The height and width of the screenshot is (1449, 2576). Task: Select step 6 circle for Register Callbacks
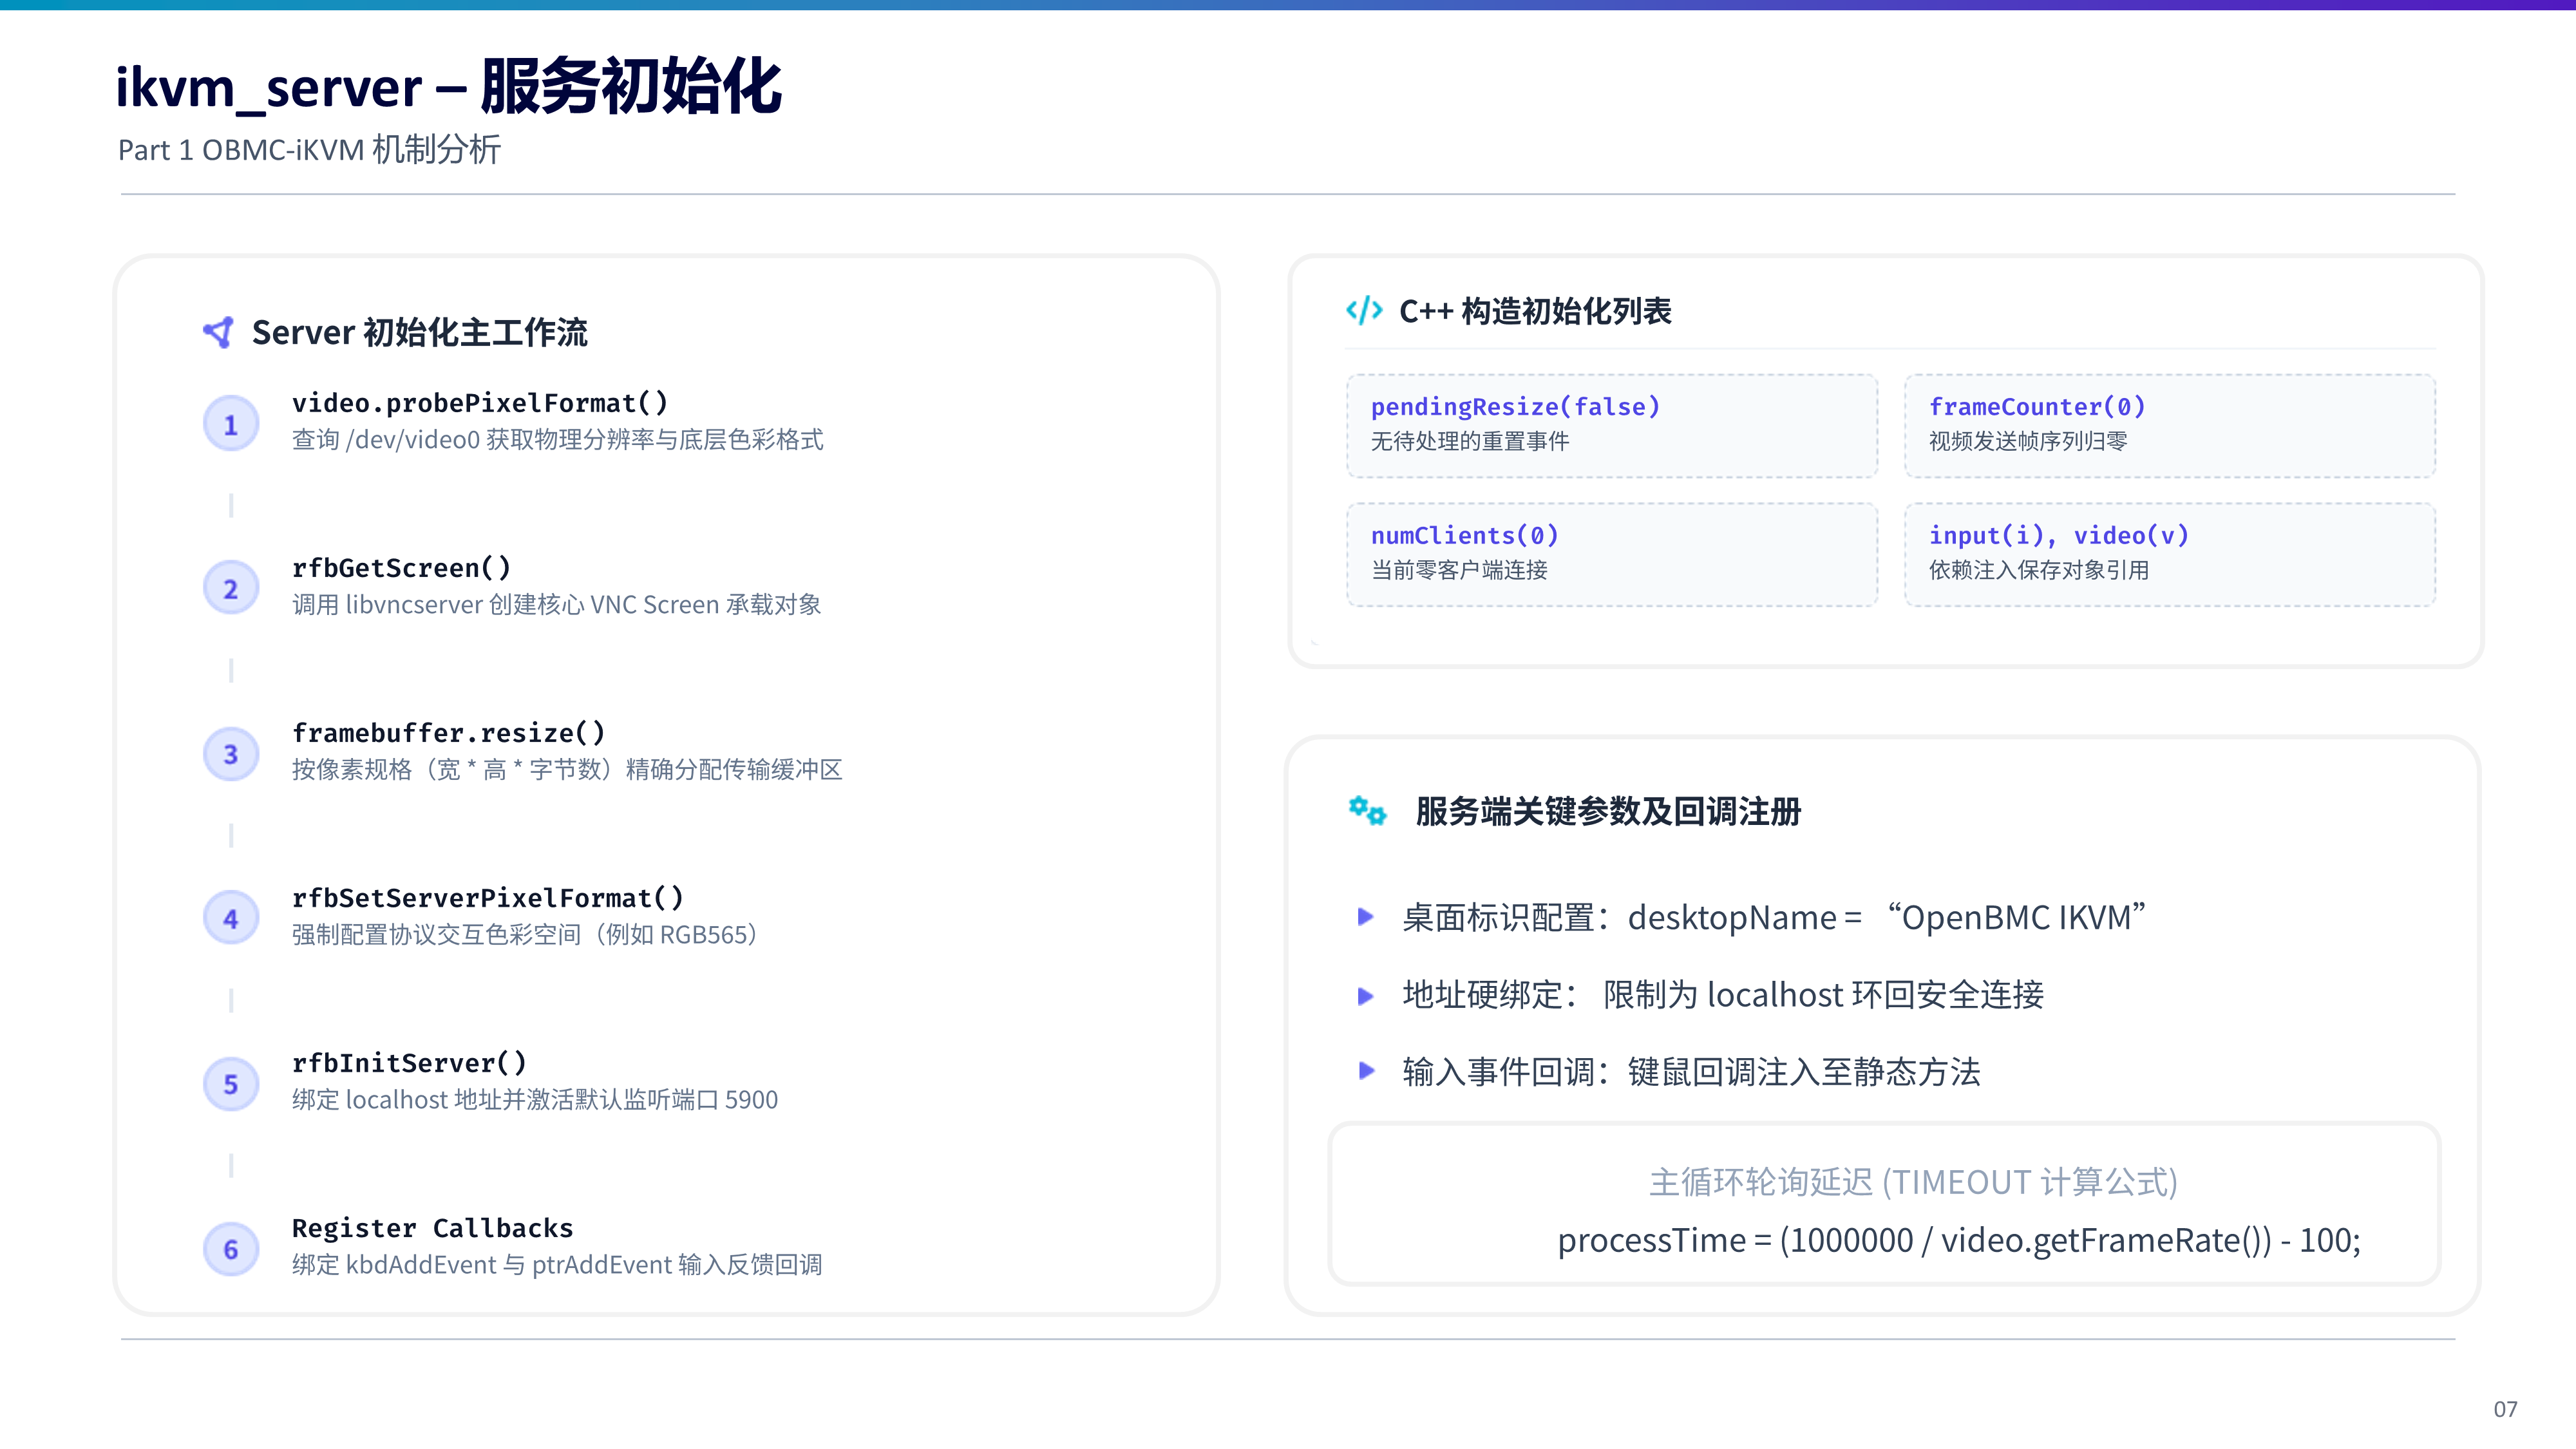coord(231,1249)
